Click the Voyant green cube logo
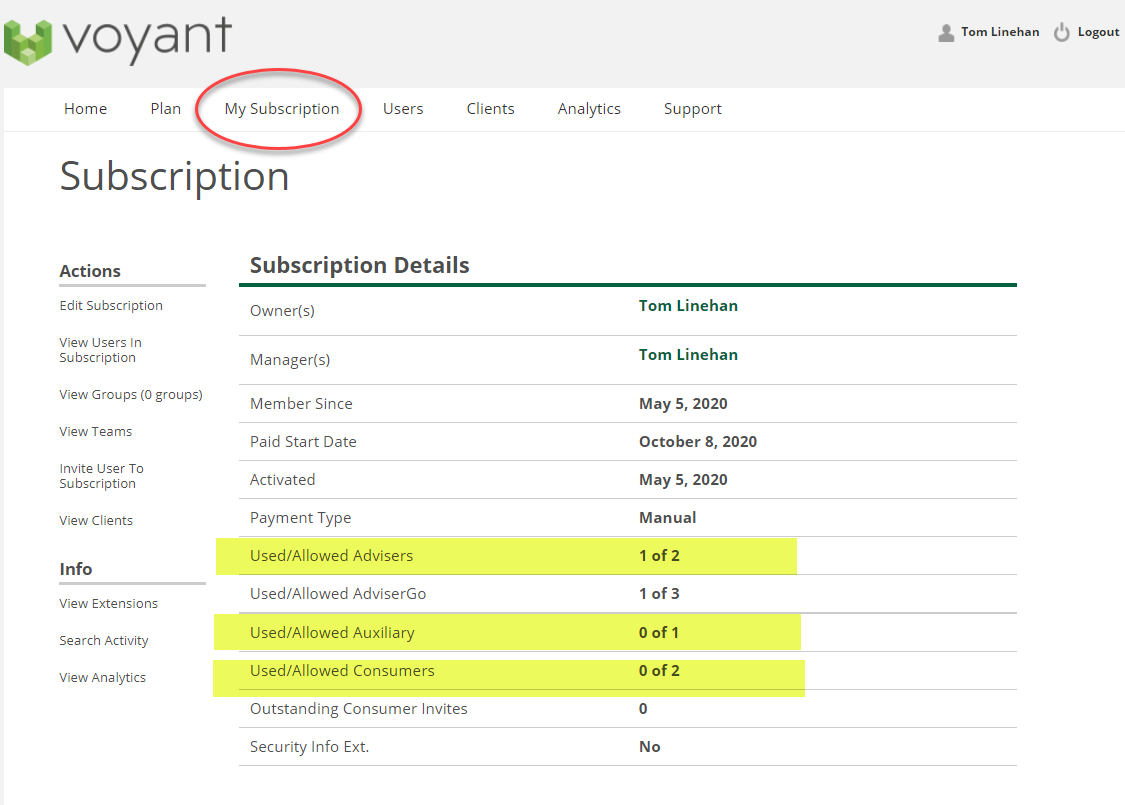1125x805 pixels. (x=28, y=42)
